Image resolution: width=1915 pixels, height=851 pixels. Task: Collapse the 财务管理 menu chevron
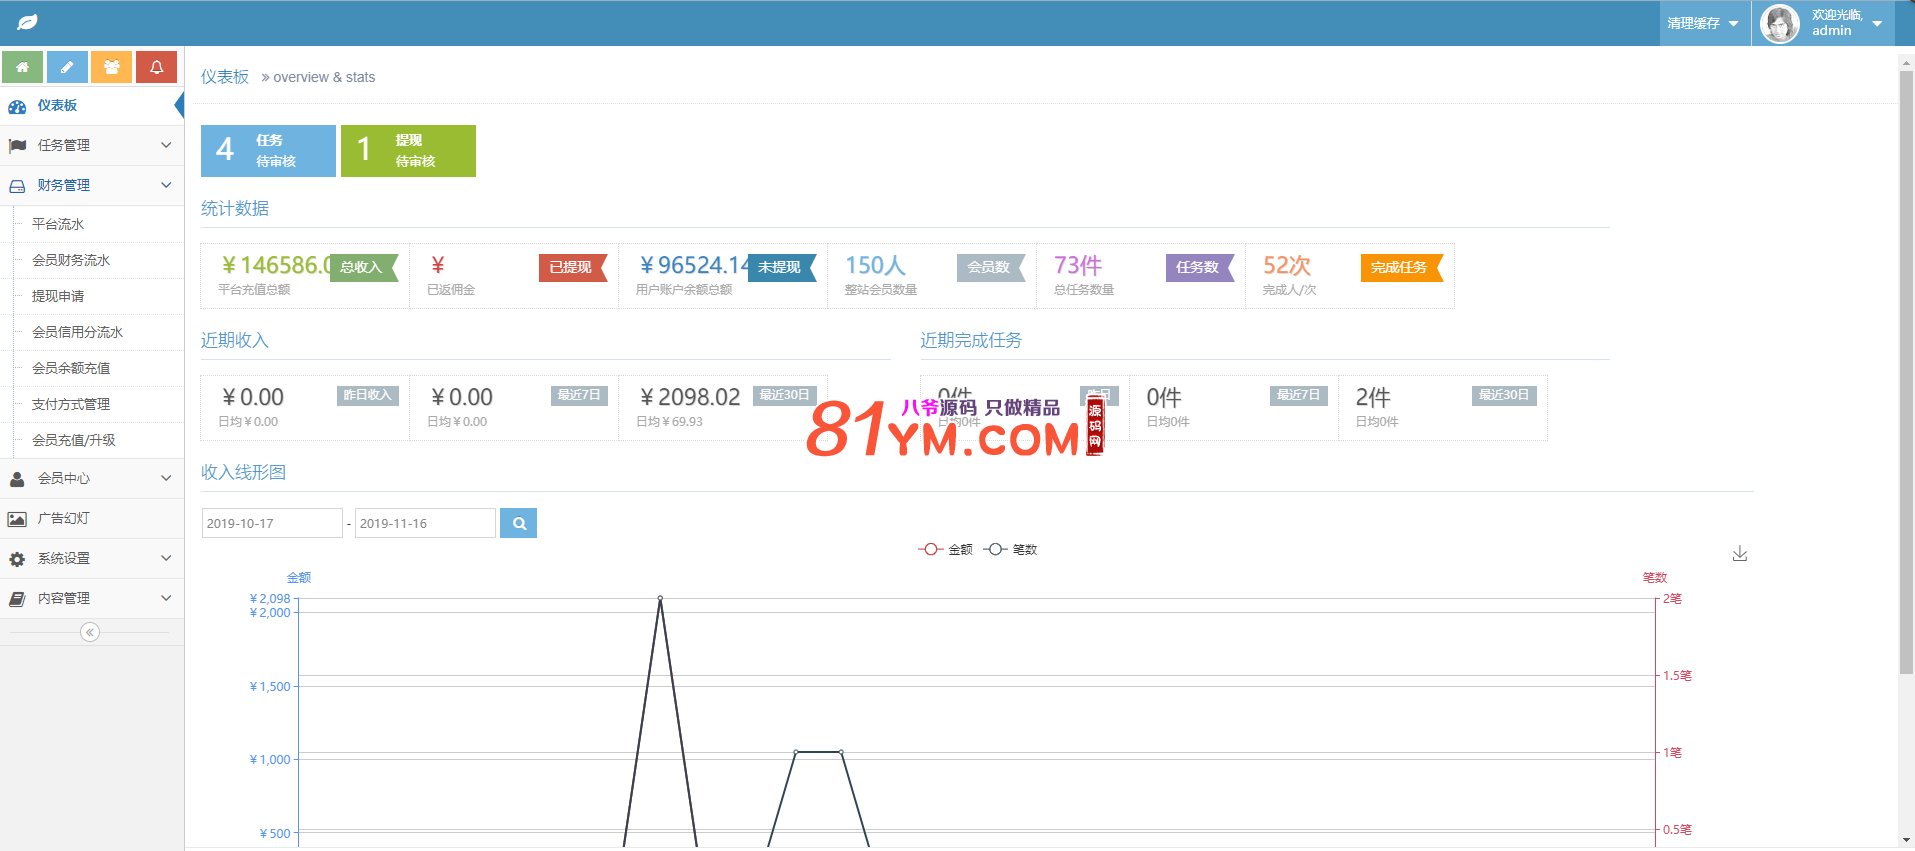pyautogui.click(x=166, y=185)
